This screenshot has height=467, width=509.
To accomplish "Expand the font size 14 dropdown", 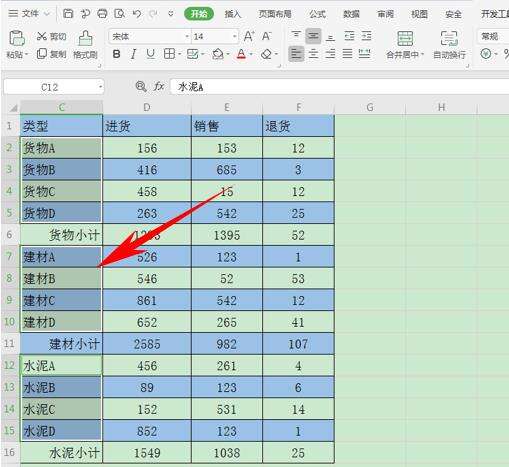I will click(235, 36).
